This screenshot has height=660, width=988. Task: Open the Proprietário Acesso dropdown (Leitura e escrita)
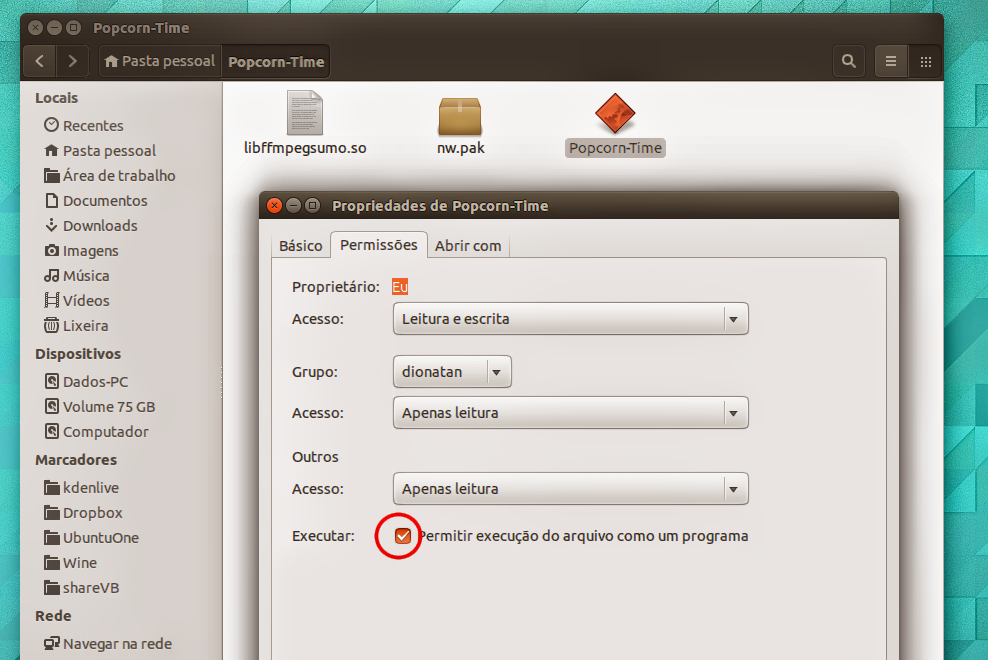click(x=571, y=318)
